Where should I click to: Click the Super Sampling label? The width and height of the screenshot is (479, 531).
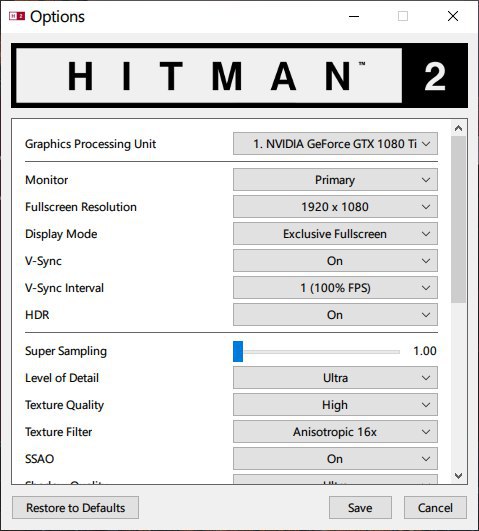coord(66,351)
